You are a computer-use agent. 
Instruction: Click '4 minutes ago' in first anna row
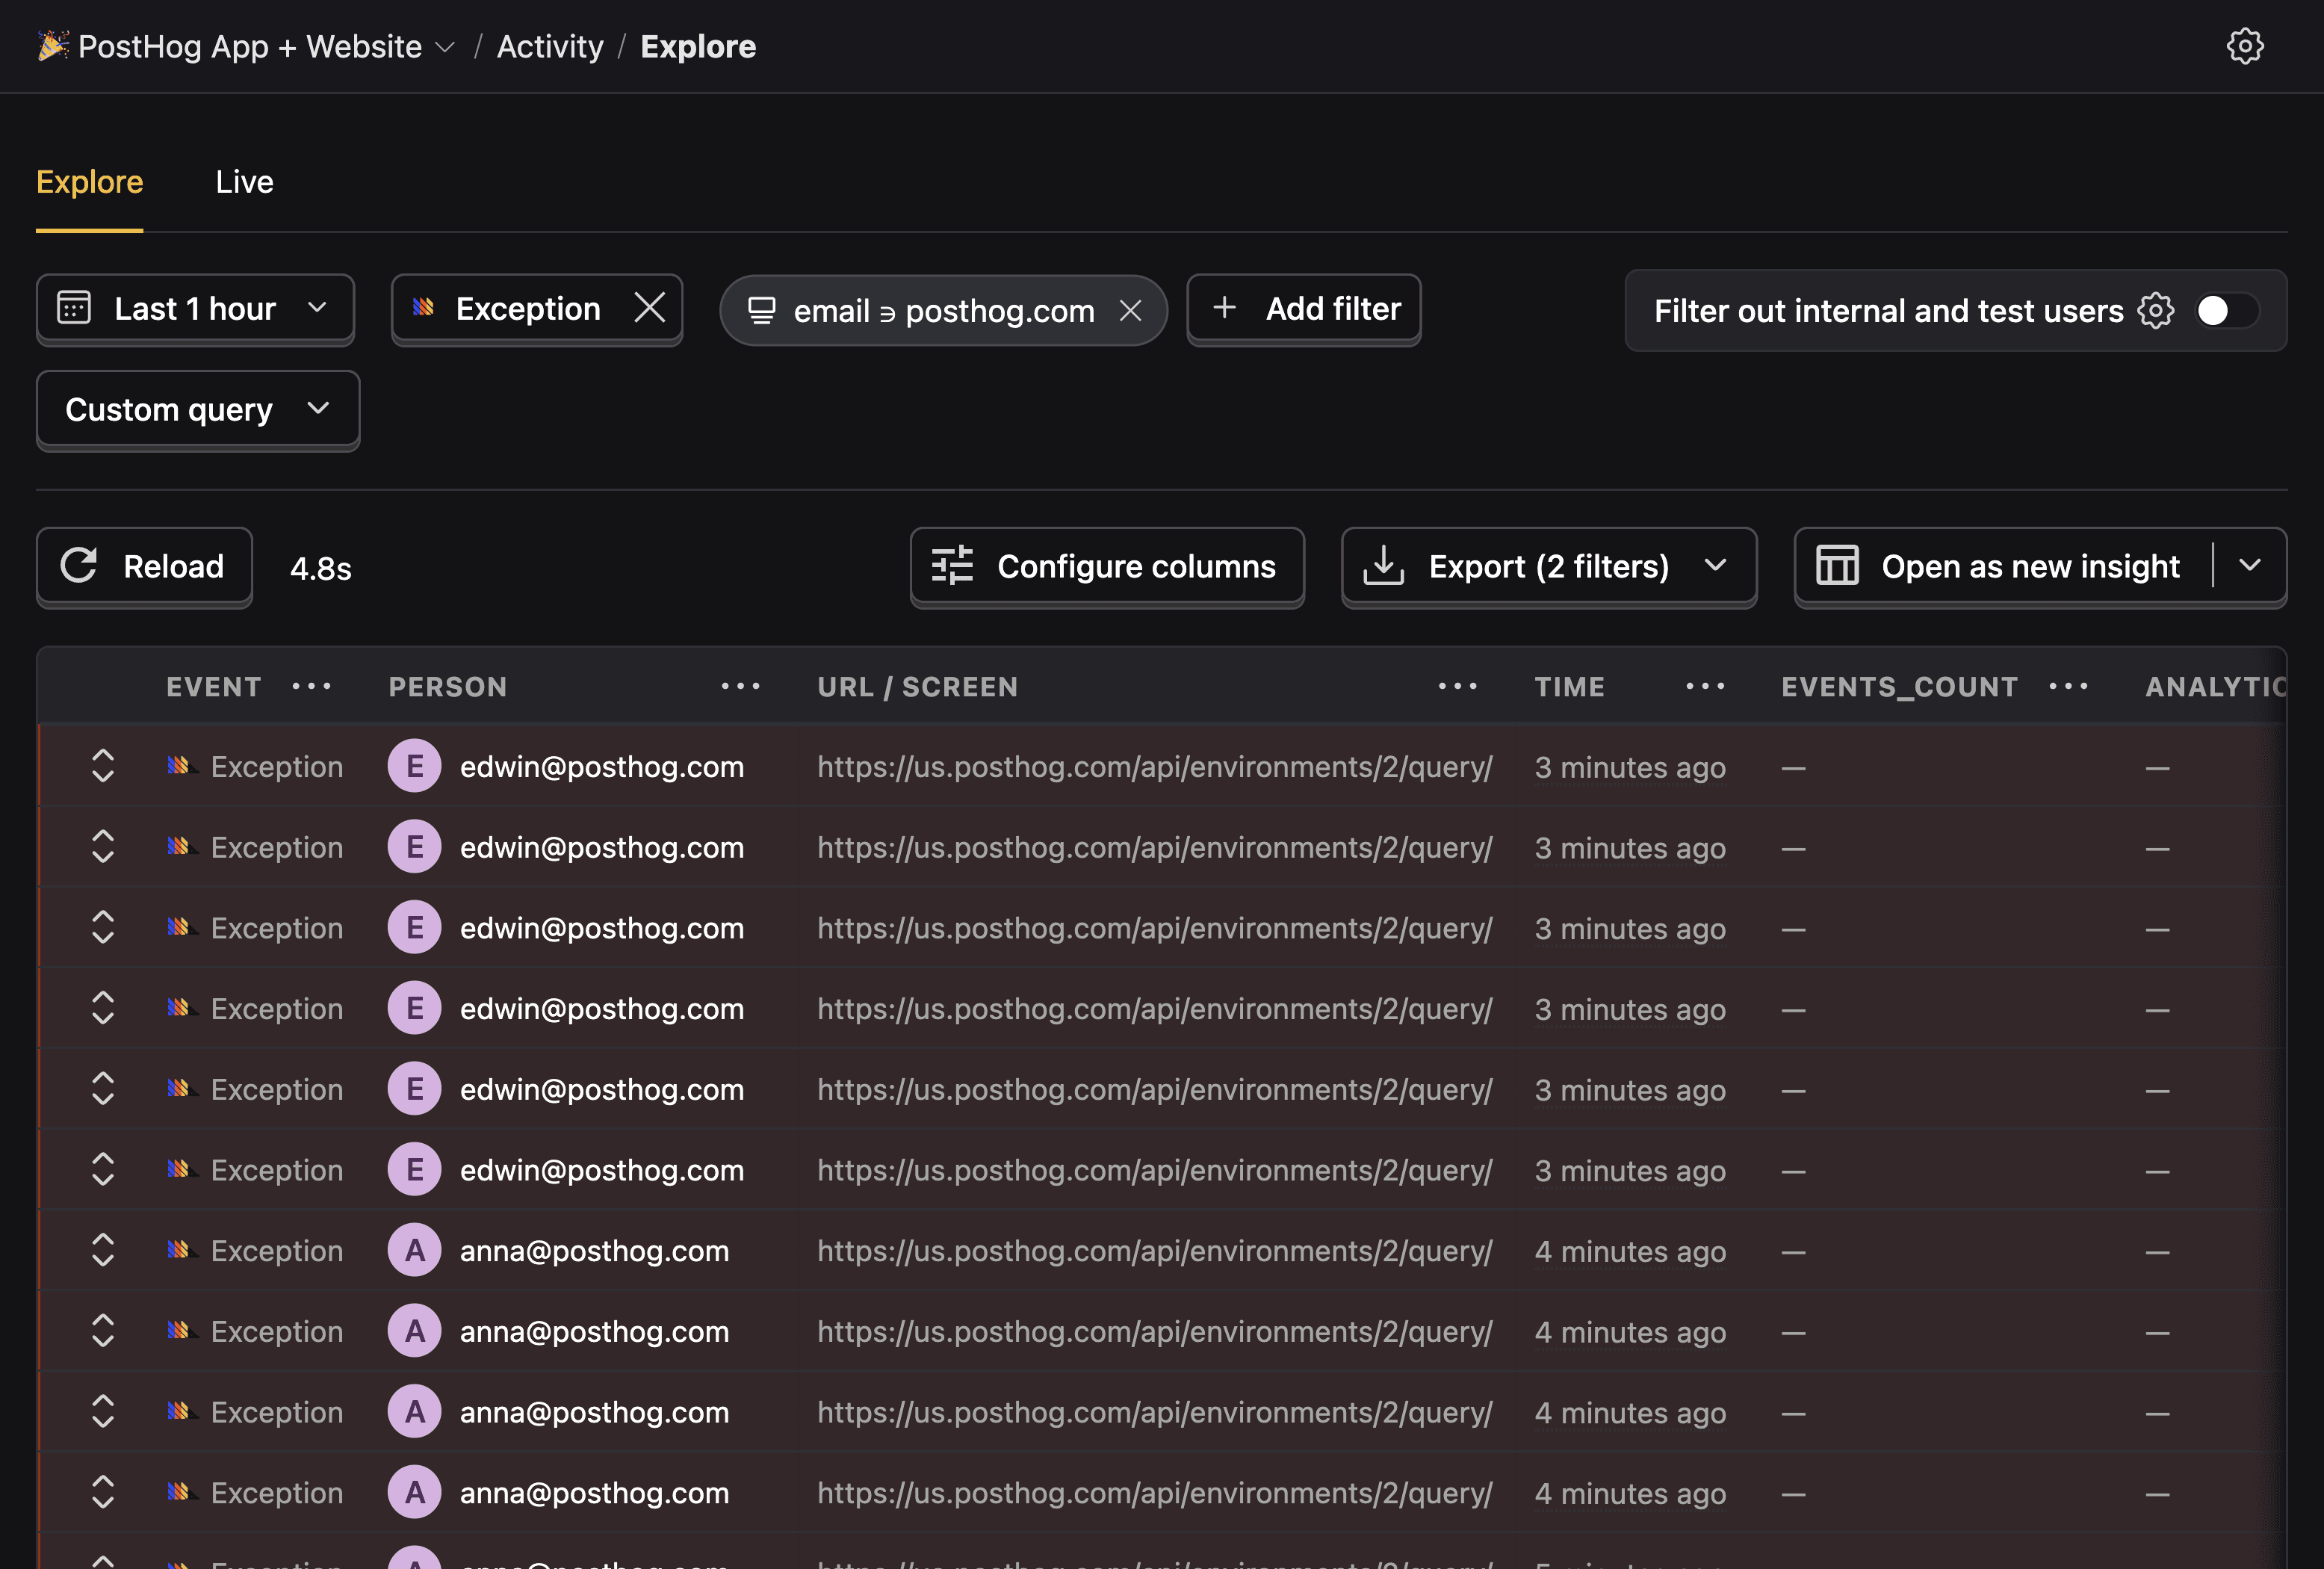point(1630,1251)
